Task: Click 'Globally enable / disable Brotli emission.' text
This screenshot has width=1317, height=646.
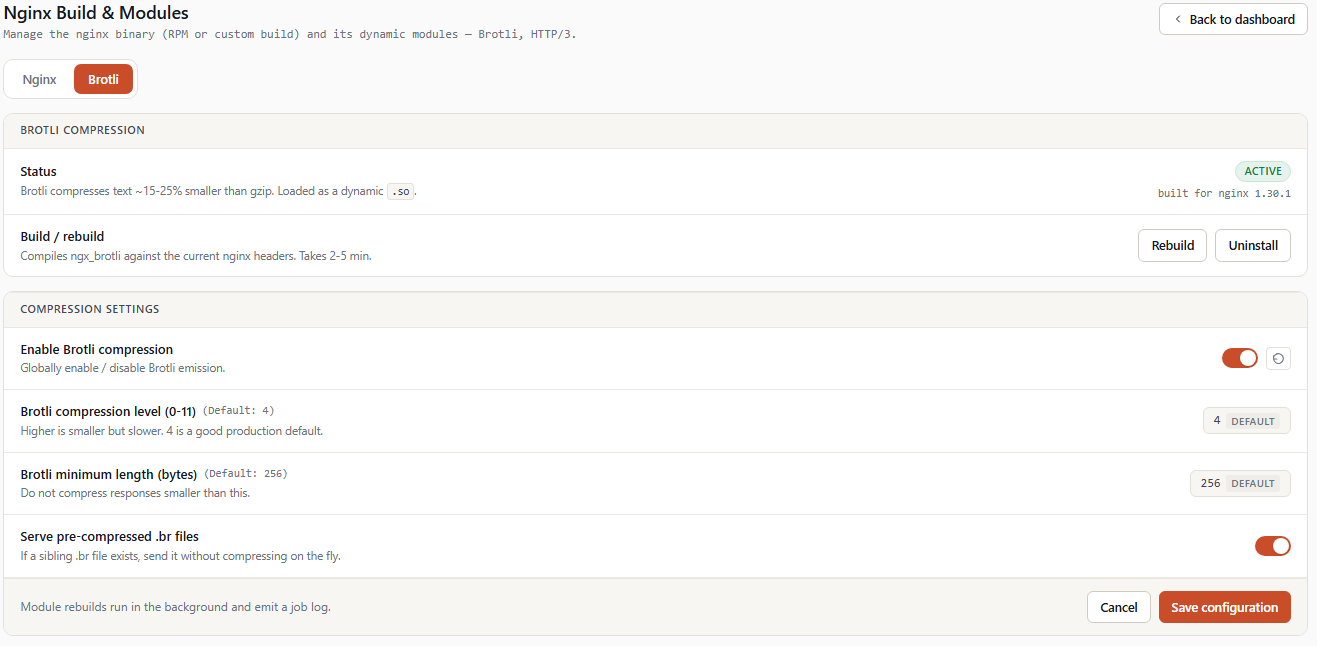Action: [x=123, y=368]
